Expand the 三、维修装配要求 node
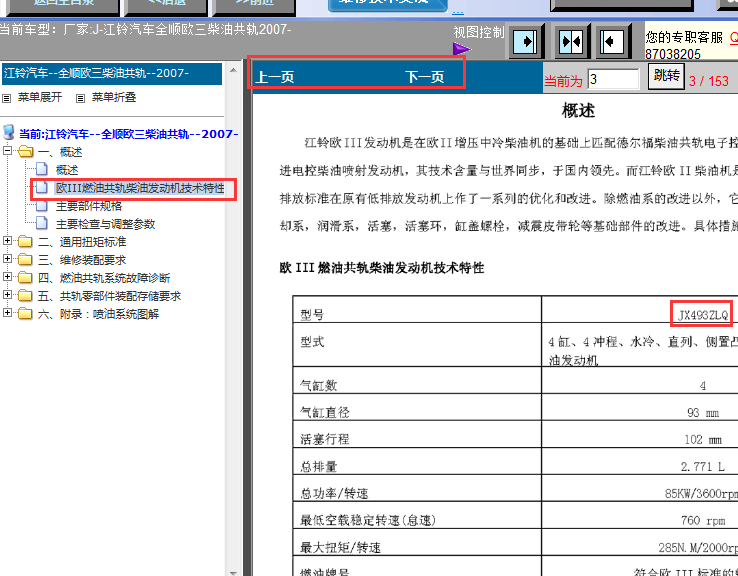The image size is (738, 576). 7,259
